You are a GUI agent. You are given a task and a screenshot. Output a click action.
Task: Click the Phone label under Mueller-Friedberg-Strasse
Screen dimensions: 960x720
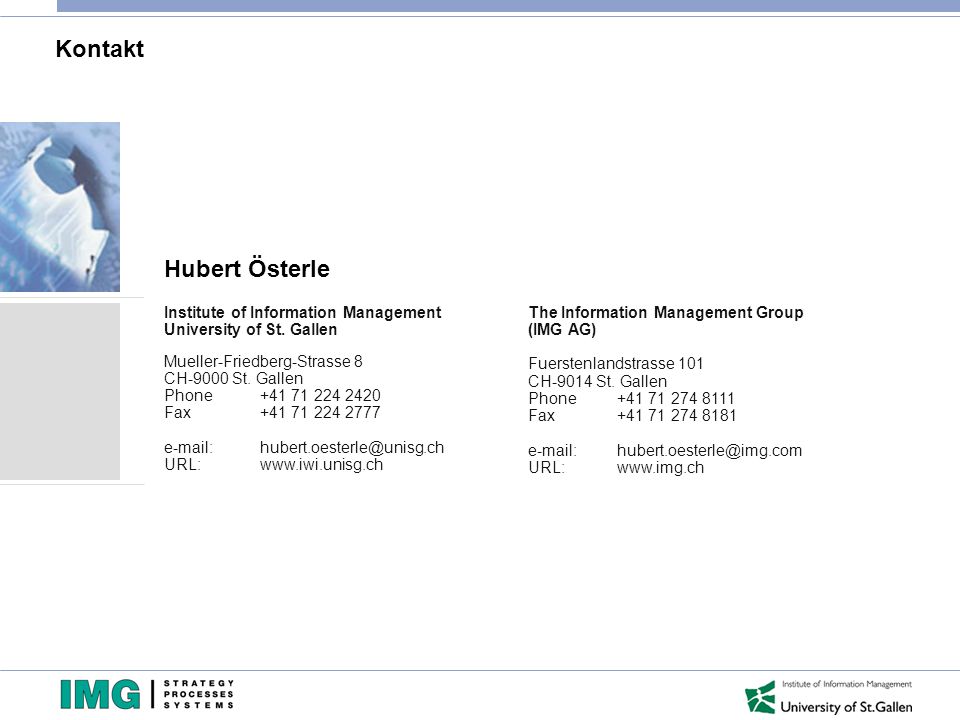coord(189,396)
